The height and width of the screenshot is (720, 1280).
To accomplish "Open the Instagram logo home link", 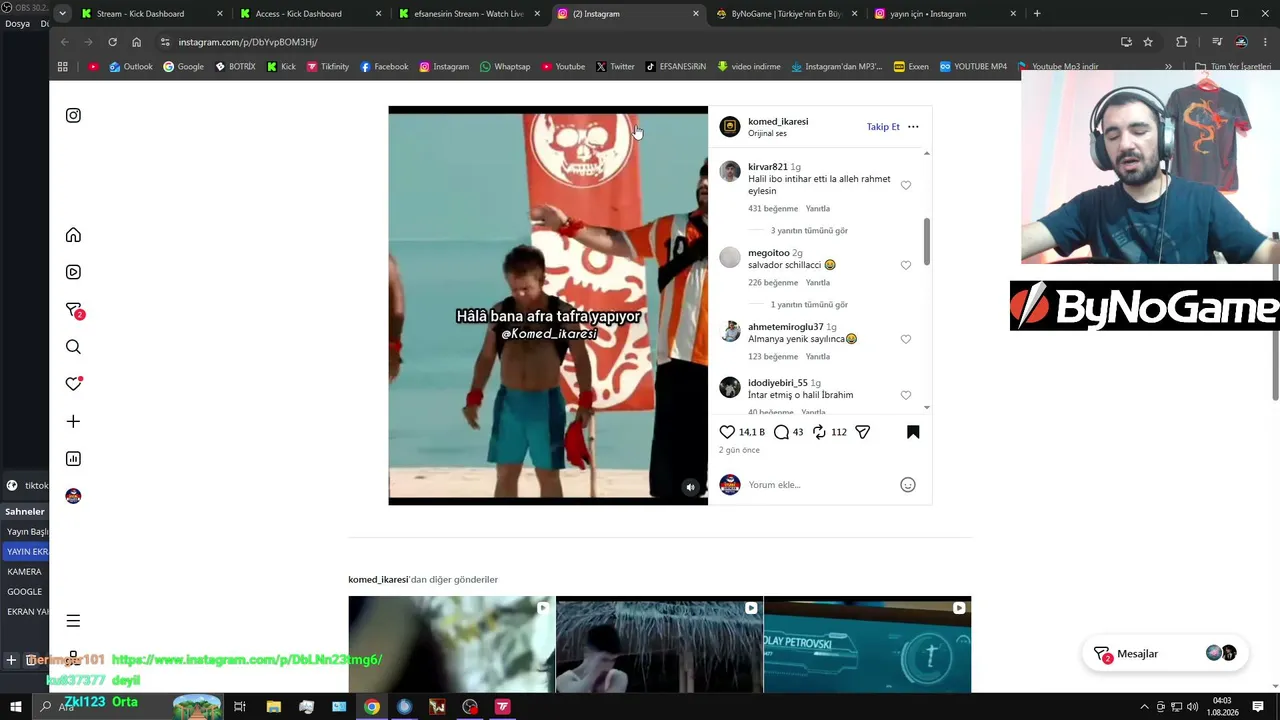I will [x=73, y=115].
